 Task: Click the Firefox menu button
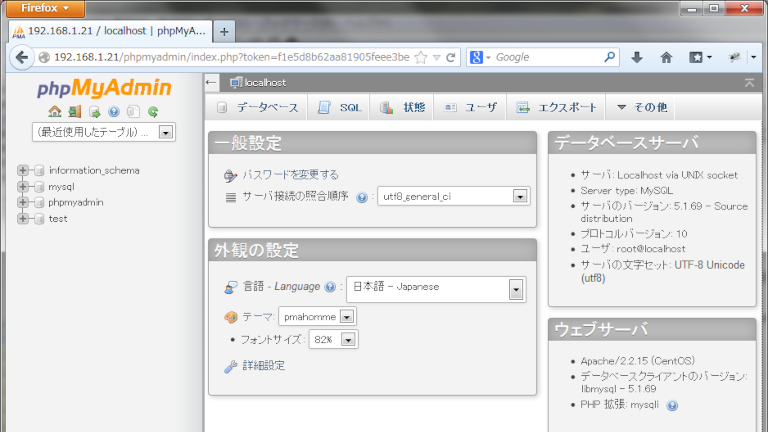[x=45, y=8]
